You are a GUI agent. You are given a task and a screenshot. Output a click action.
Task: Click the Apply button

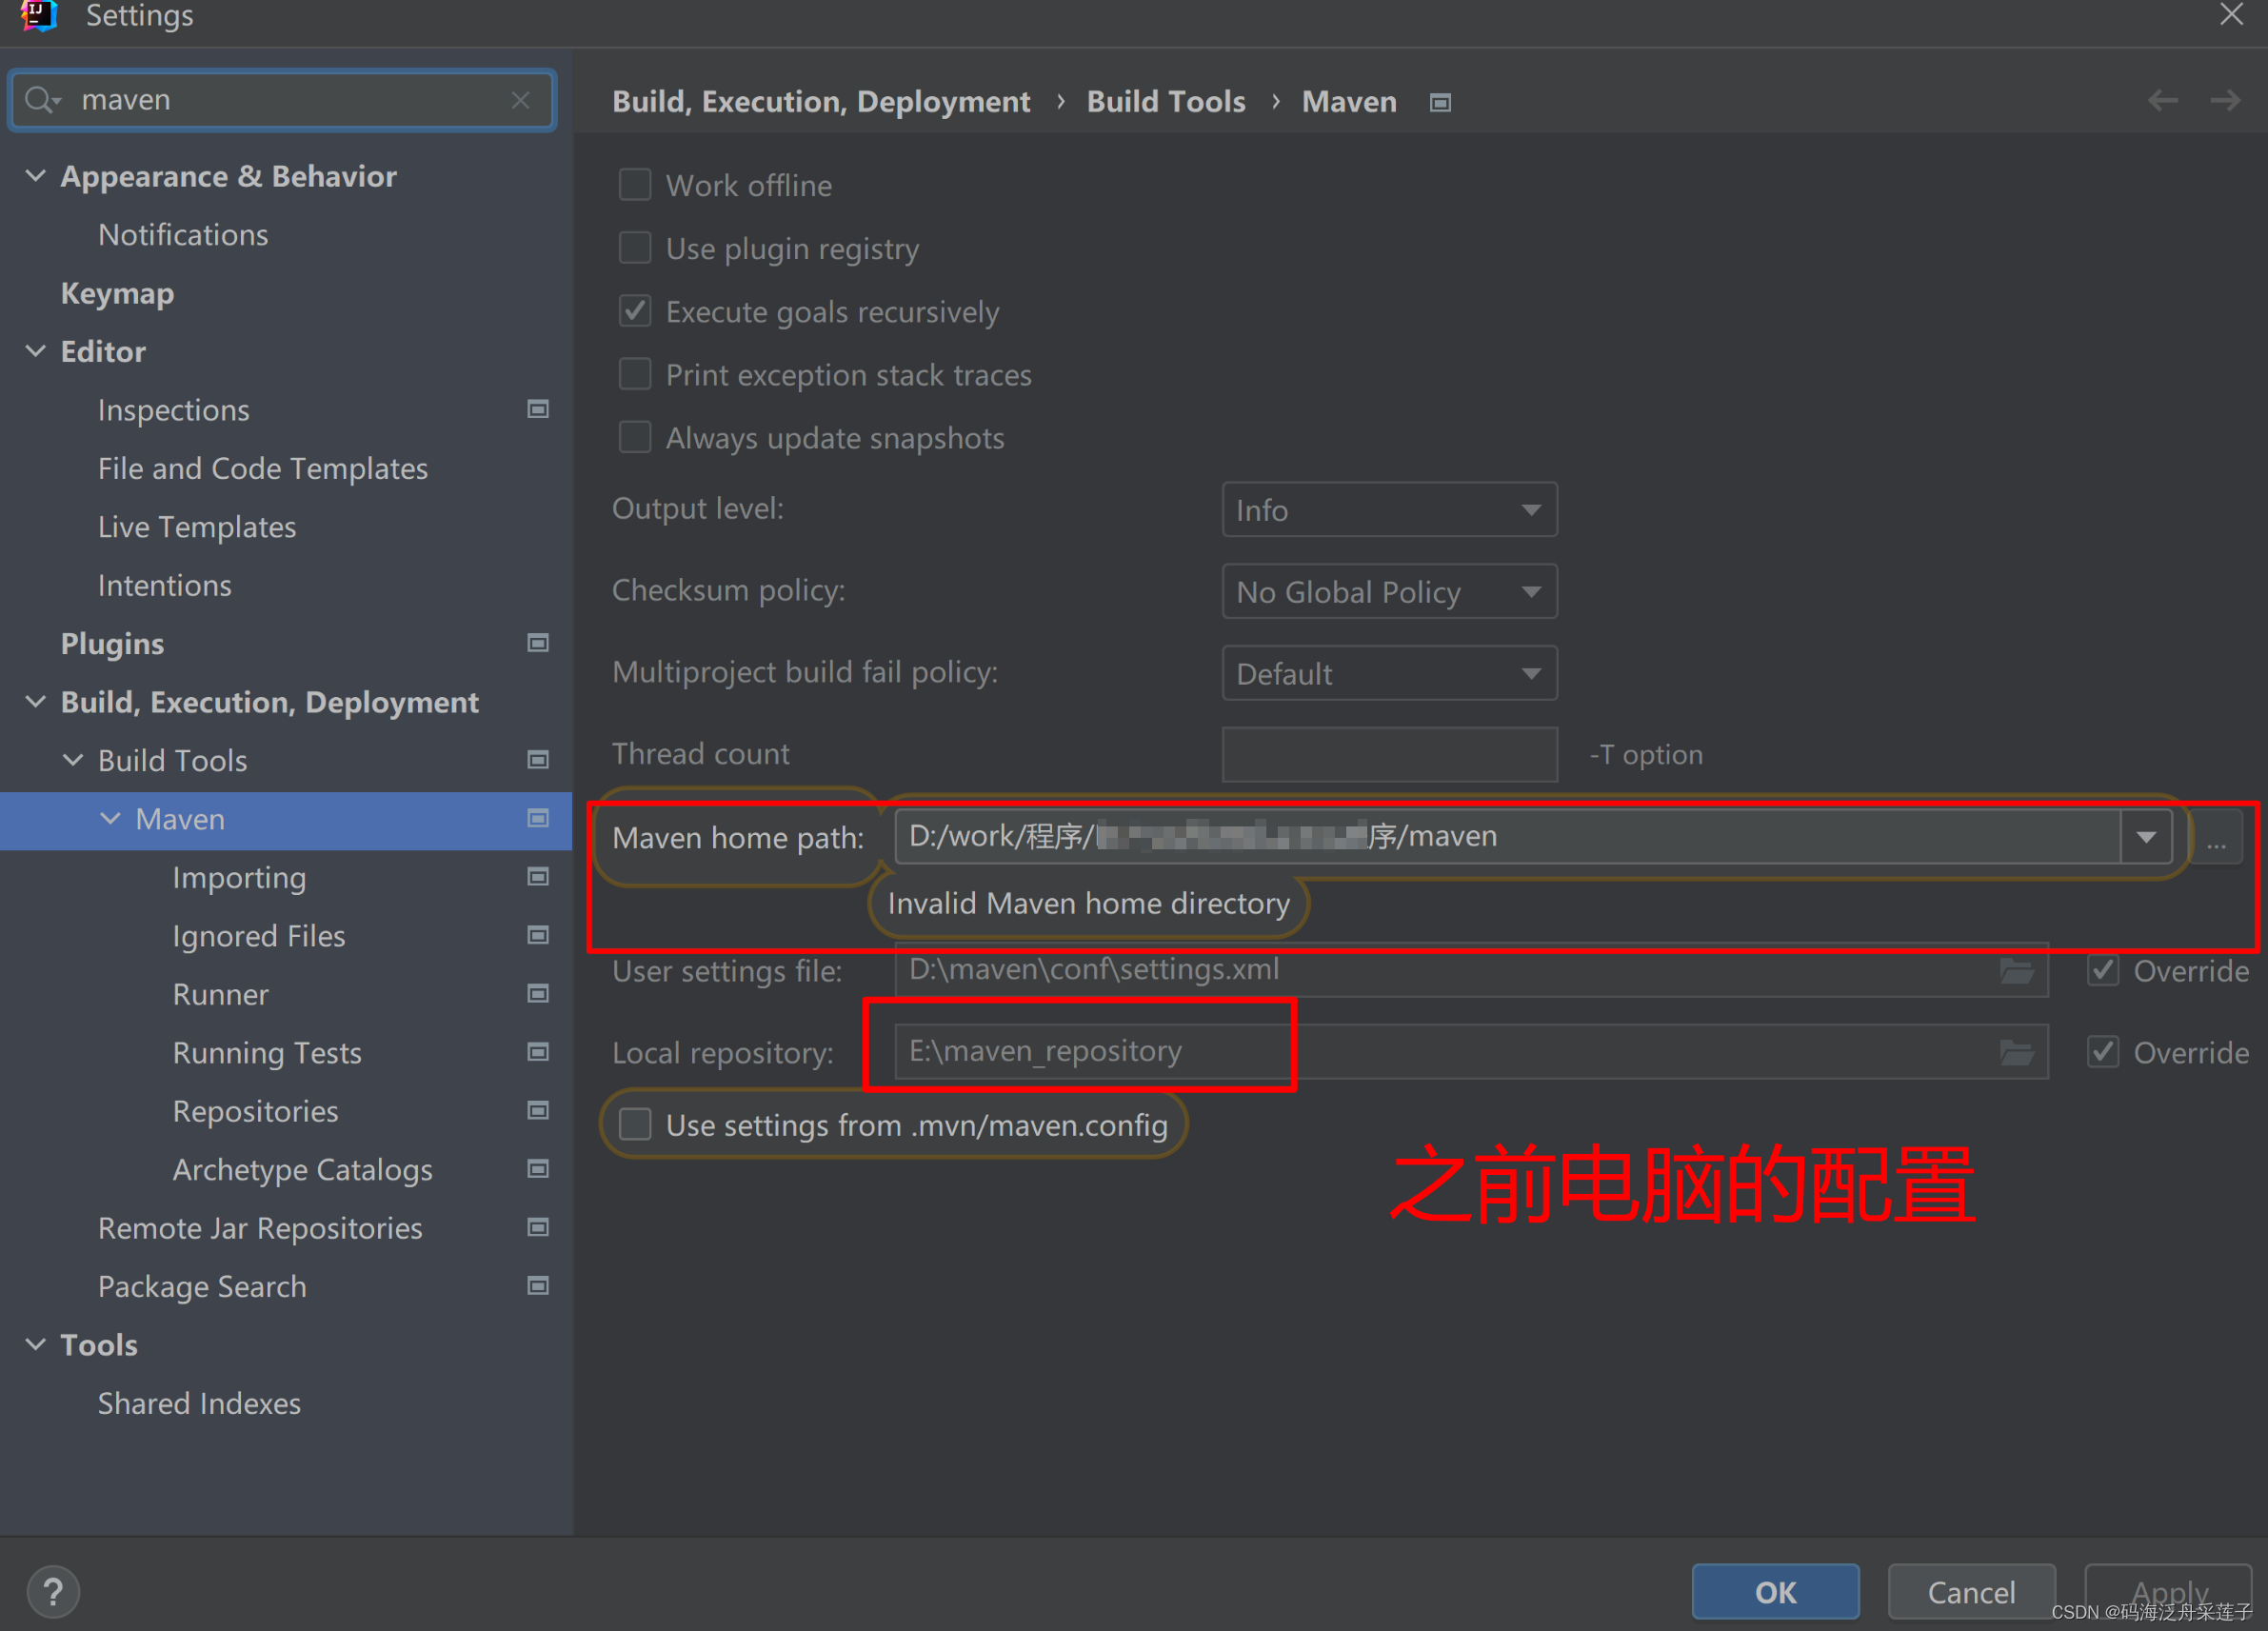coord(2168,1592)
